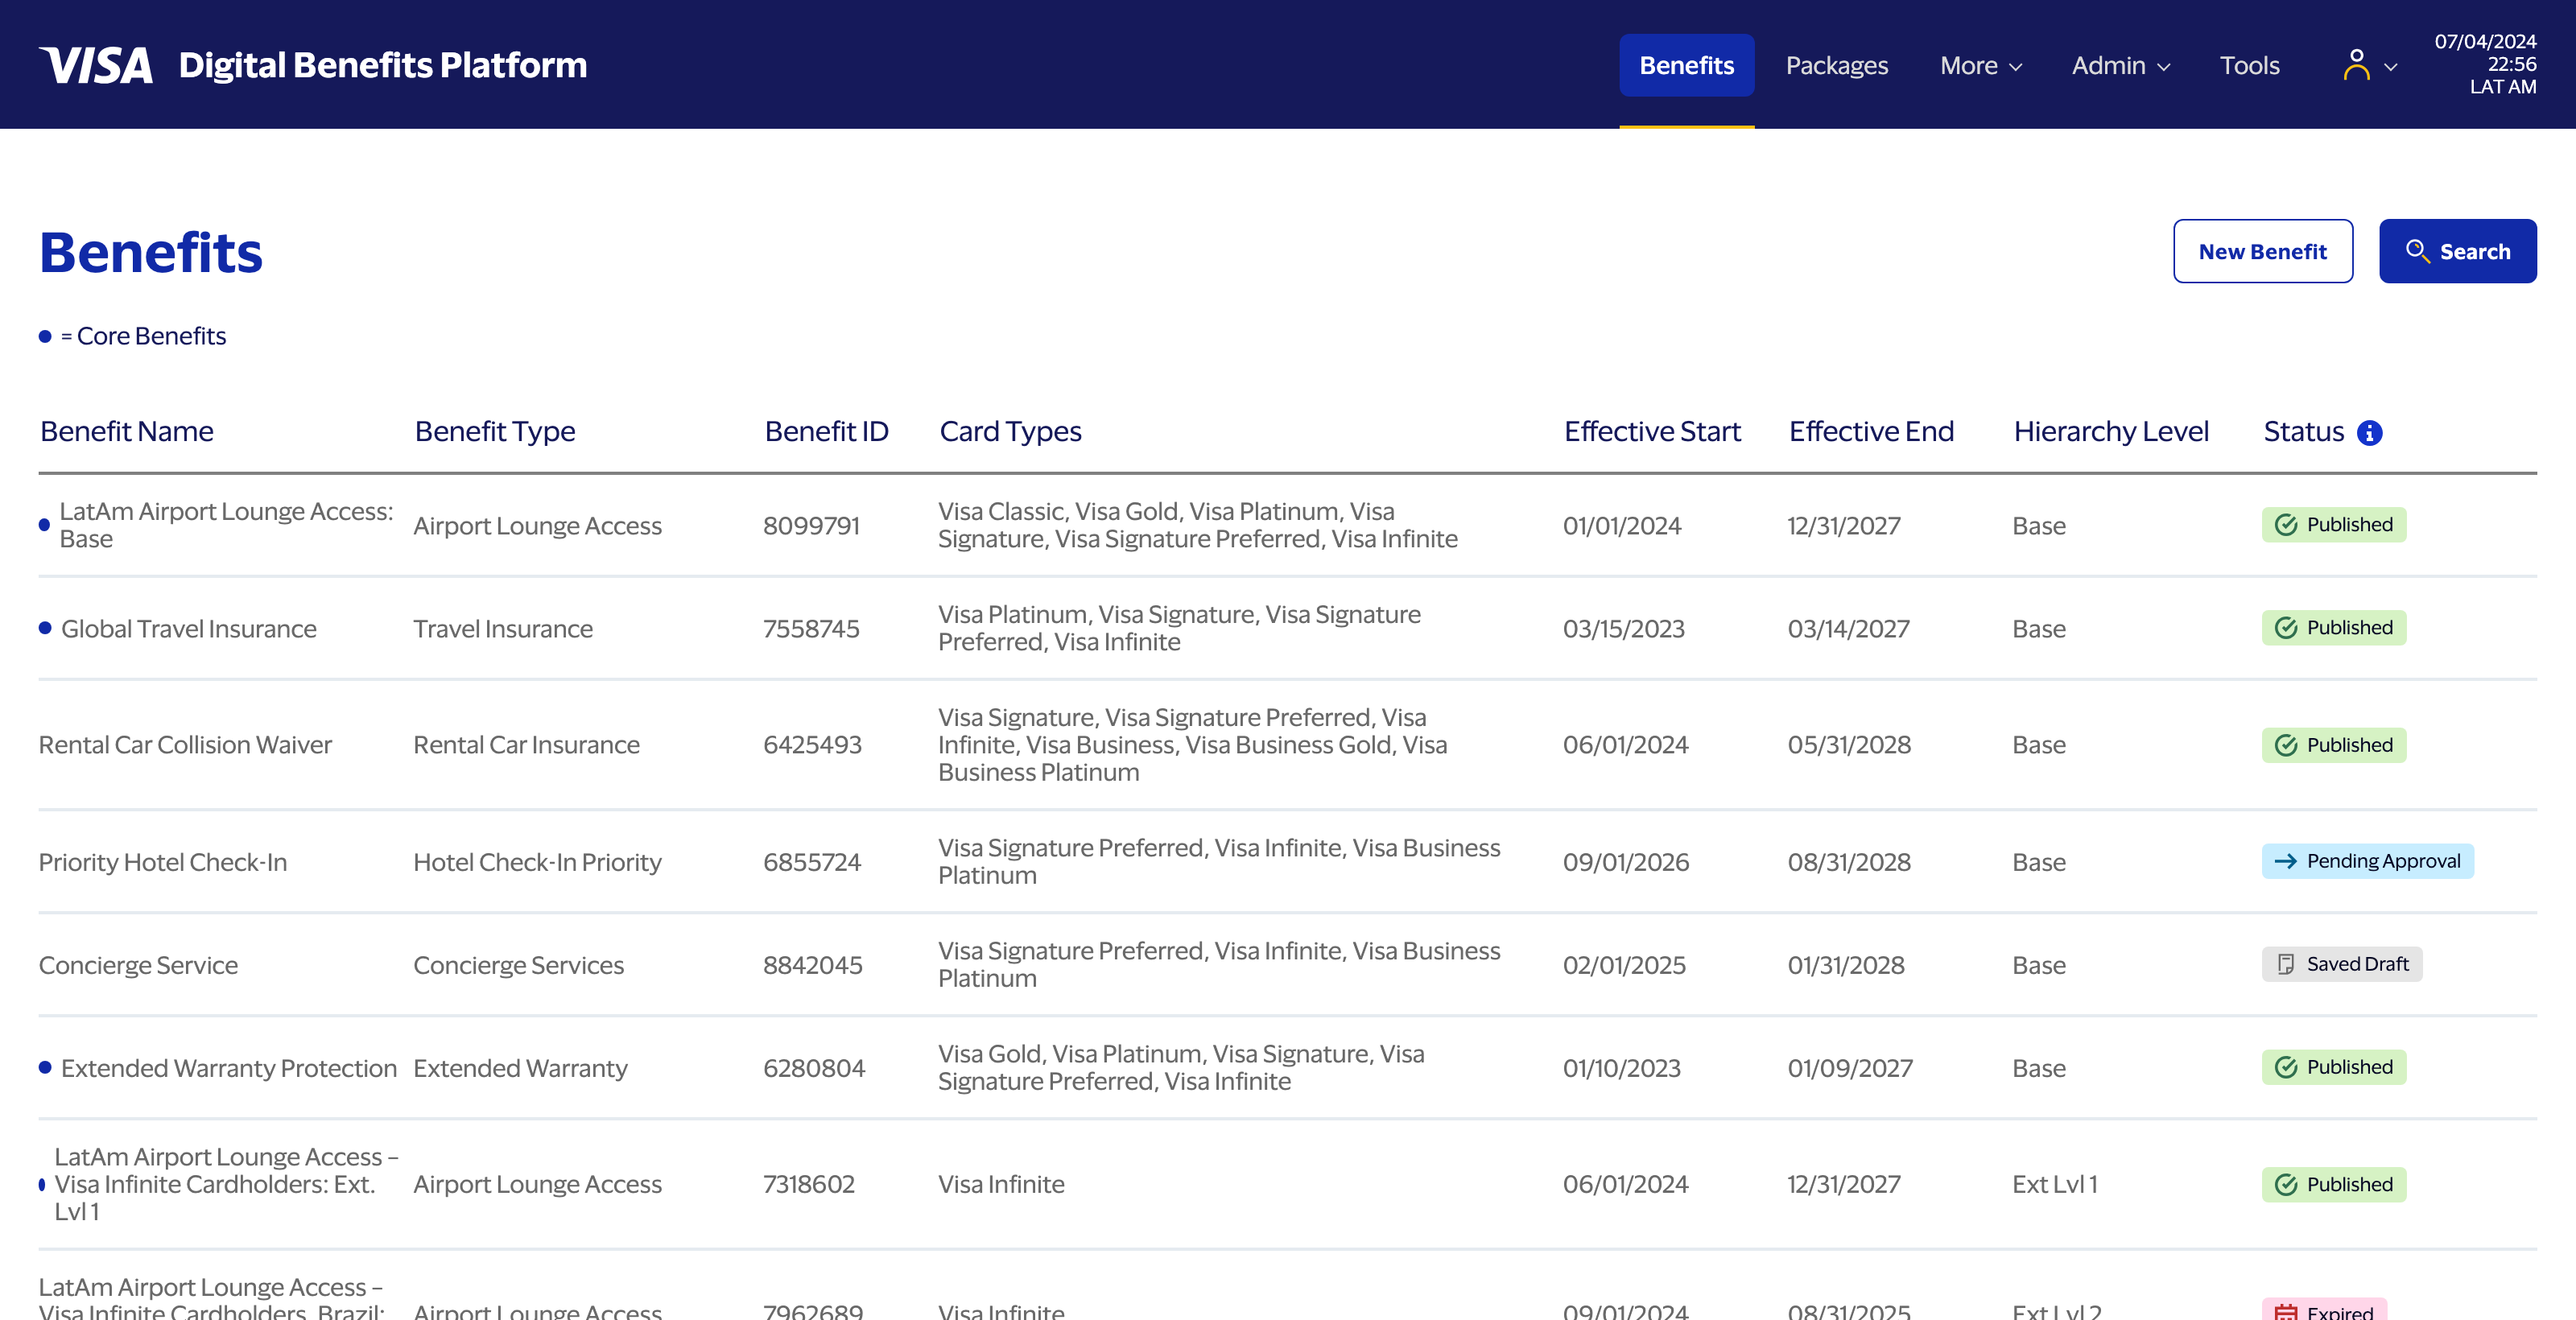Viewport: 2576px width, 1320px height.
Task: Click the Published check icon for LatAm Airport Lounge Access: Base
Action: (2286, 525)
